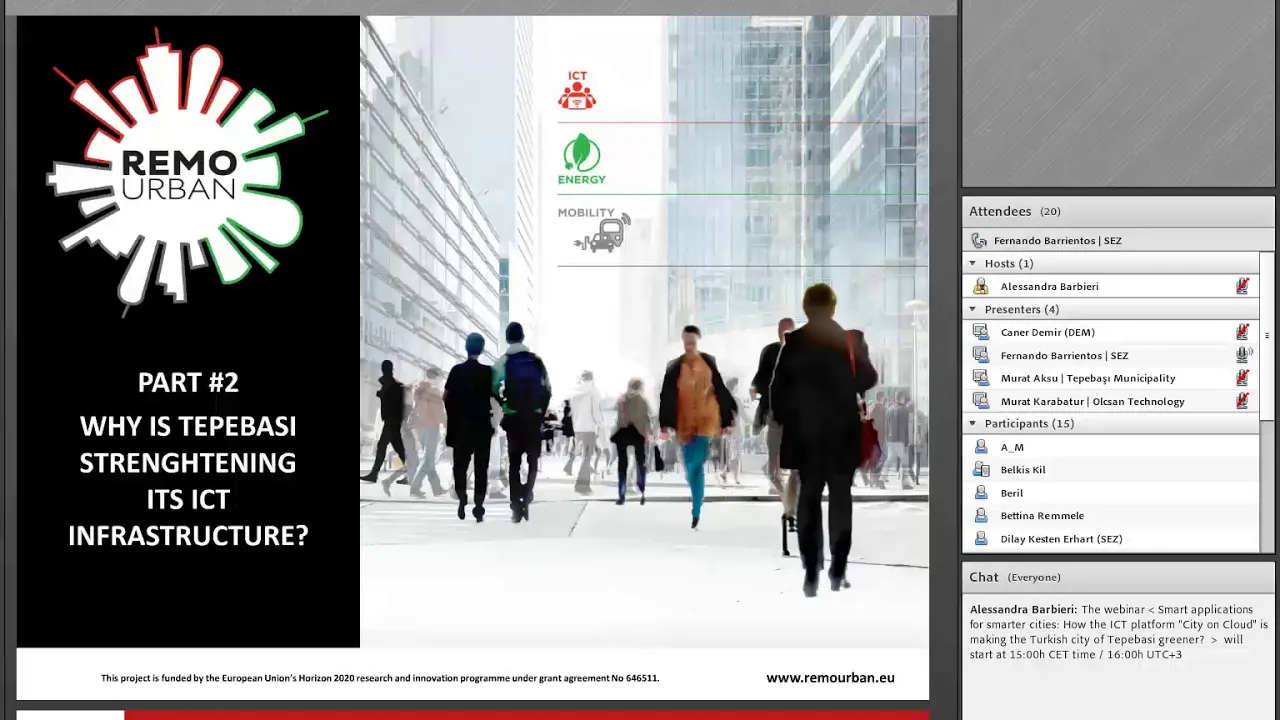Select participant Belkis Kil
Image resolution: width=1280 pixels, height=720 pixels.
pyautogui.click(x=1023, y=470)
